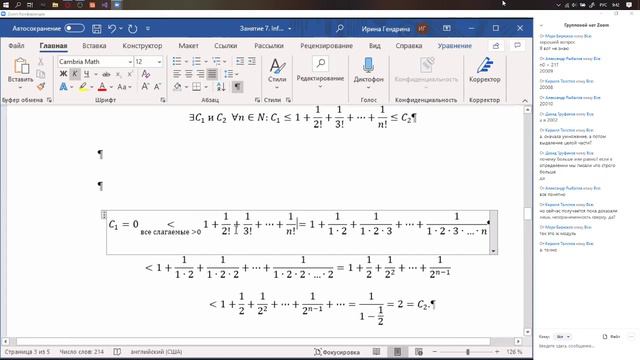Image resolution: width=640 pixels, height=360 pixels.
Task: Justify the paragraph text
Action: point(212,74)
